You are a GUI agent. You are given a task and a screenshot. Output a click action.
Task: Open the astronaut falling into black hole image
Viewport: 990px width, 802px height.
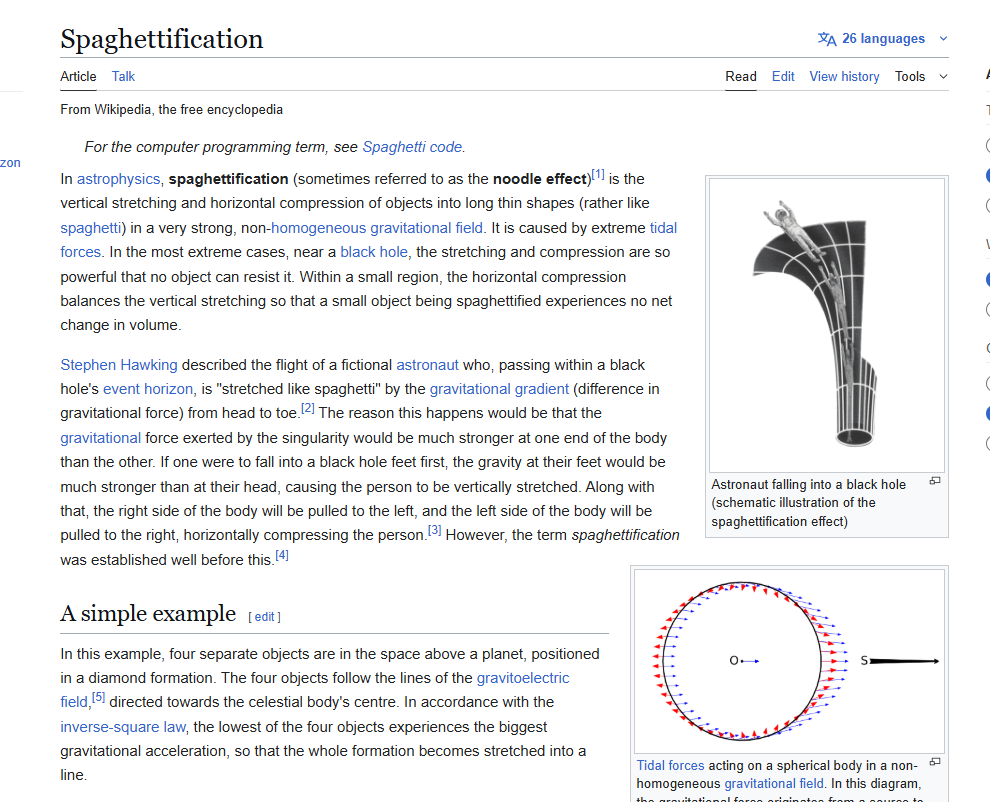826,325
